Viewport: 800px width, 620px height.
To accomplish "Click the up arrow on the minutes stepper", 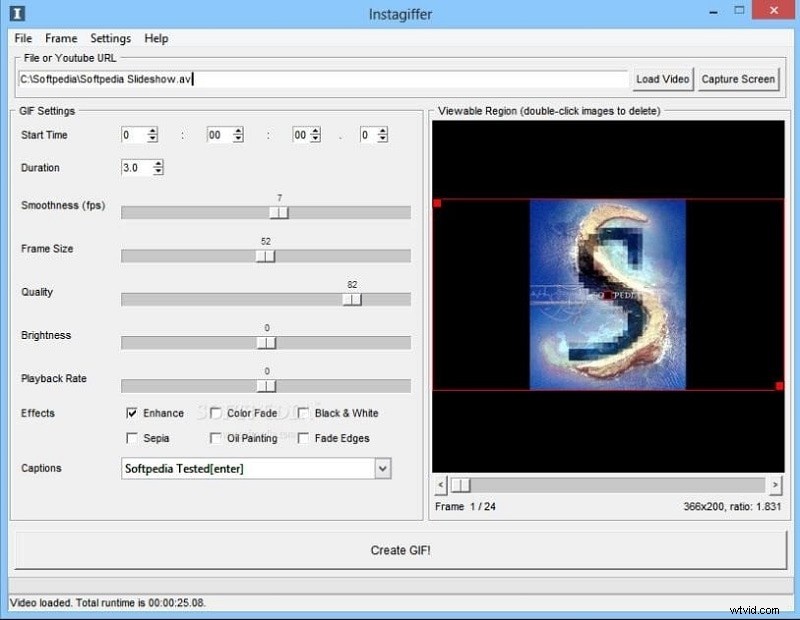I will point(238,130).
